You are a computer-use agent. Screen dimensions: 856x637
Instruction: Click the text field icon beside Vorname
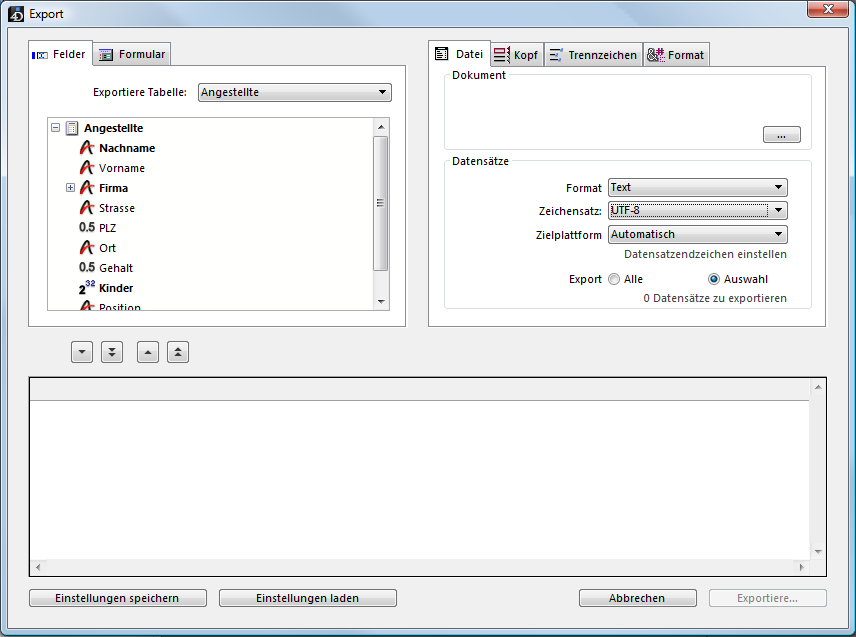pos(86,168)
